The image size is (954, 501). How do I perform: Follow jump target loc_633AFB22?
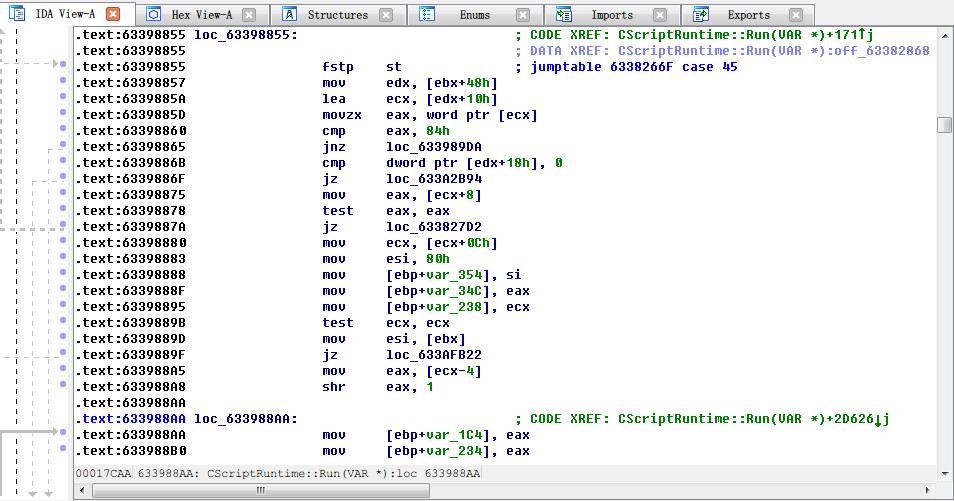[431, 355]
